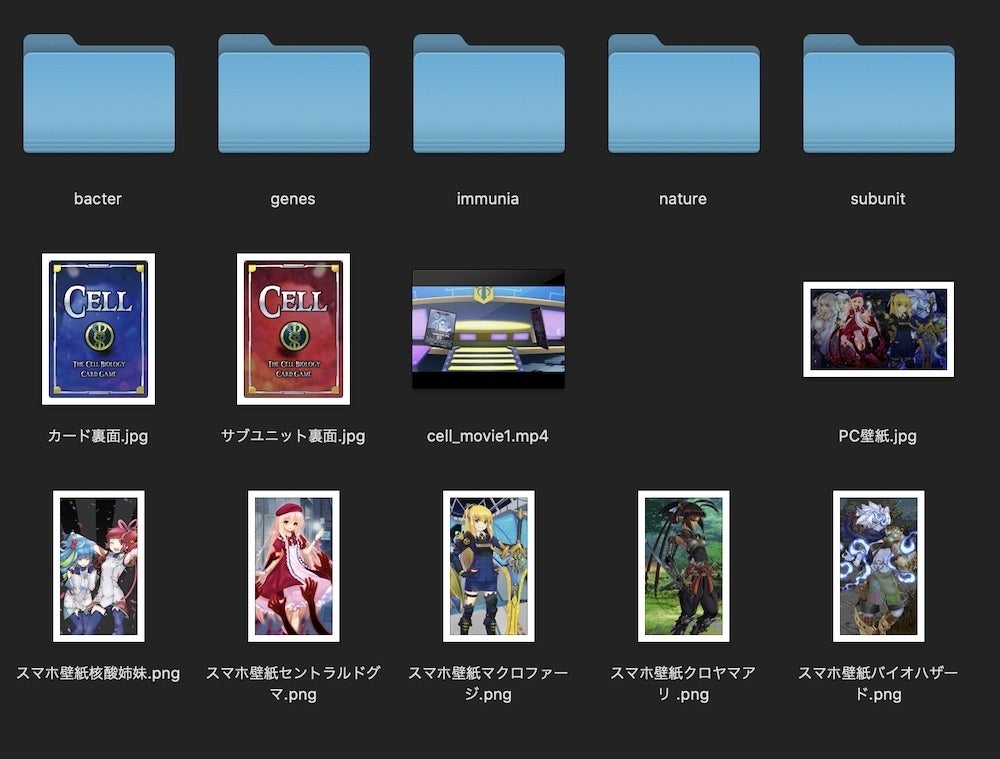Viewport: 1000px width, 759px height.
Task: Select the immunia folder icon
Action: 489,94
